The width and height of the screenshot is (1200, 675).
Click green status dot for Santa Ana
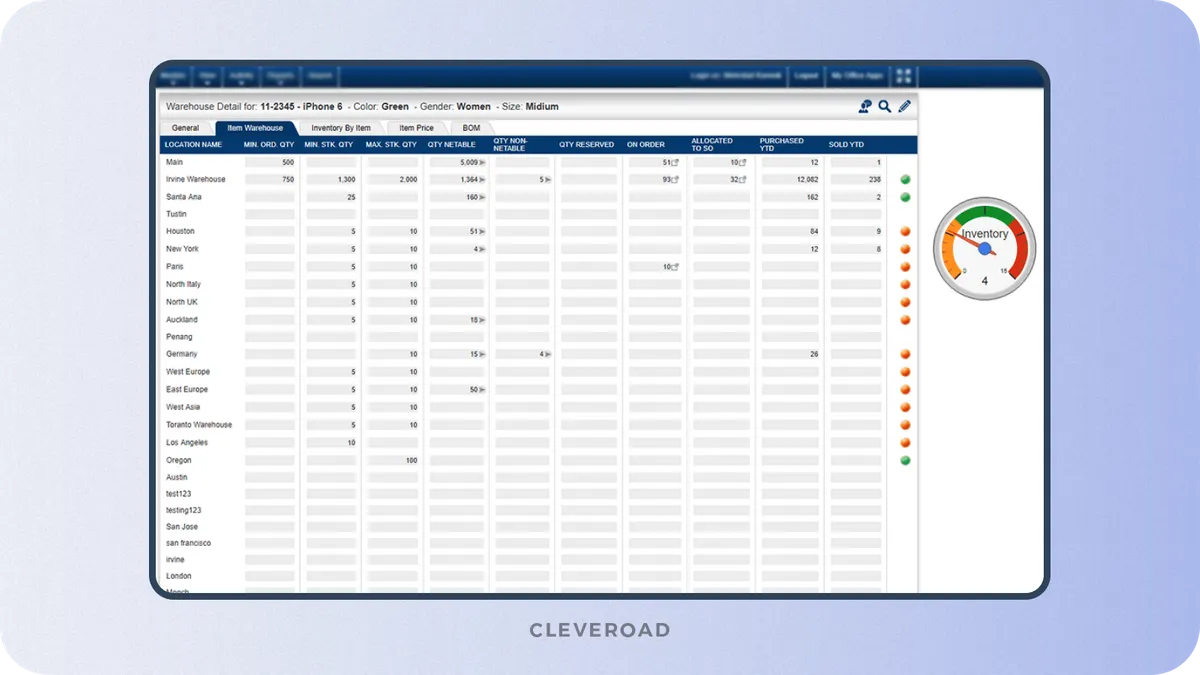pos(905,197)
